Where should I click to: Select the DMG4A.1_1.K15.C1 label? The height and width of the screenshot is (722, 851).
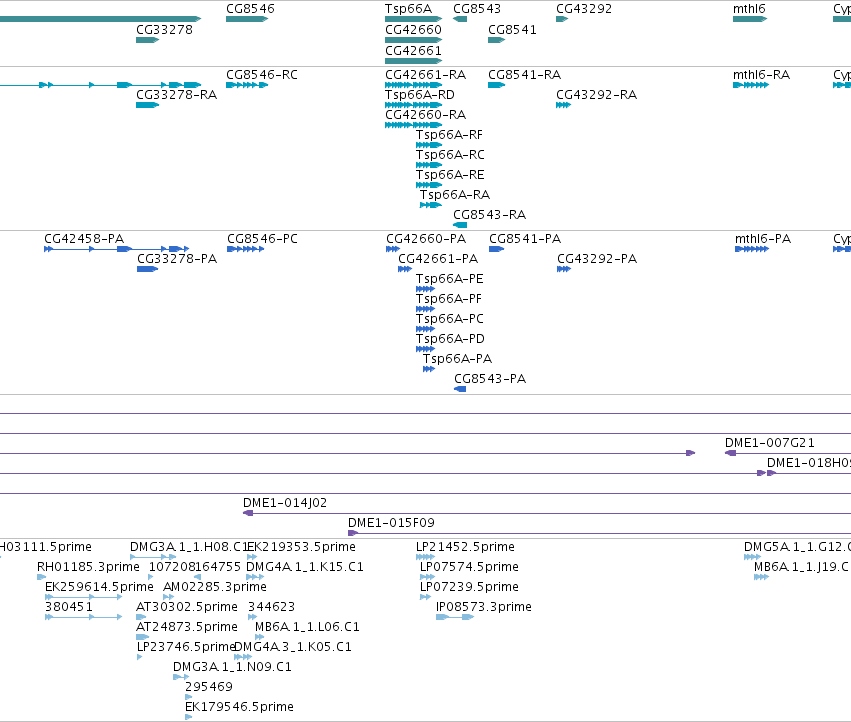pos(304,567)
